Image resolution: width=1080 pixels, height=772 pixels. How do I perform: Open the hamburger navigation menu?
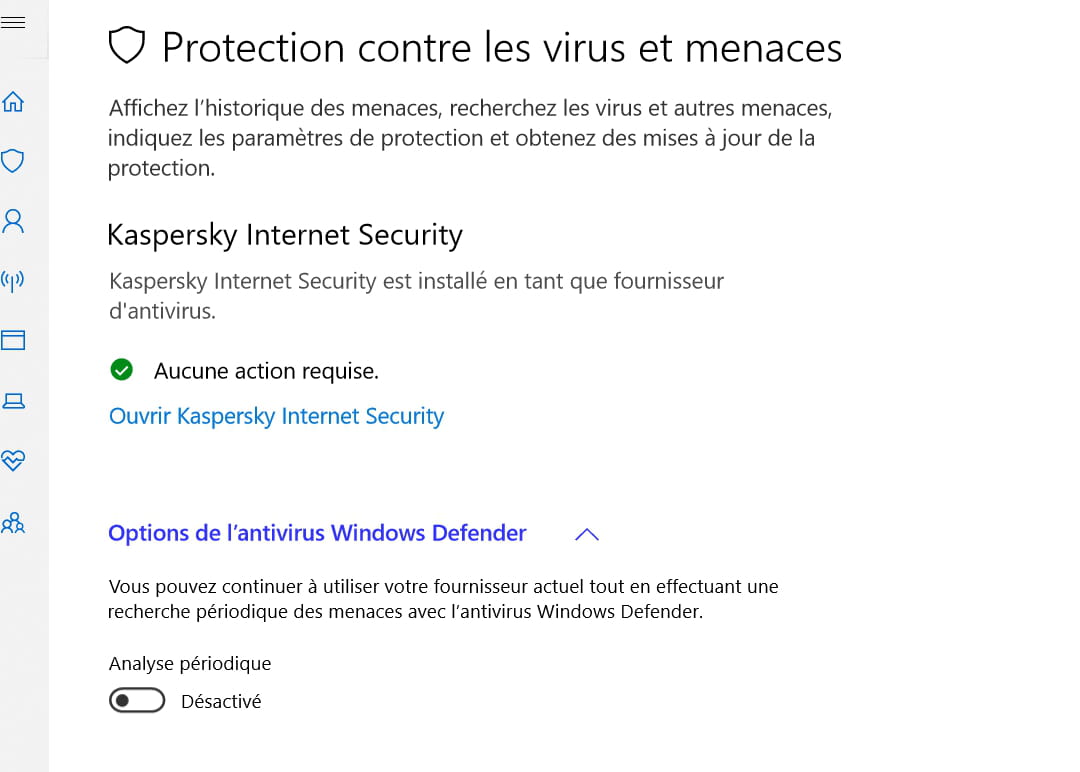point(13,22)
